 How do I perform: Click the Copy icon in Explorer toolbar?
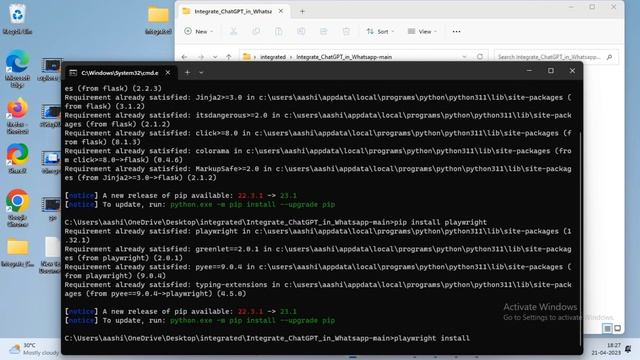(256, 31)
